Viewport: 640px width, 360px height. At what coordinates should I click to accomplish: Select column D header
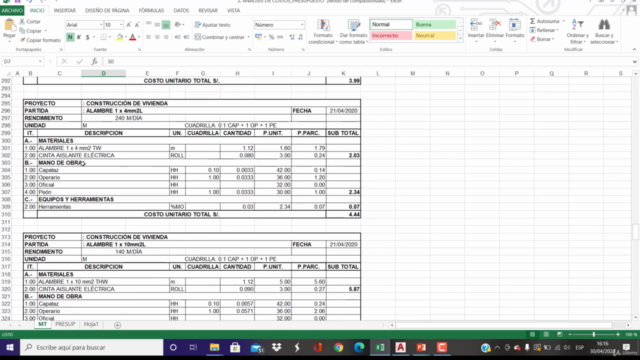click(103, 73)
